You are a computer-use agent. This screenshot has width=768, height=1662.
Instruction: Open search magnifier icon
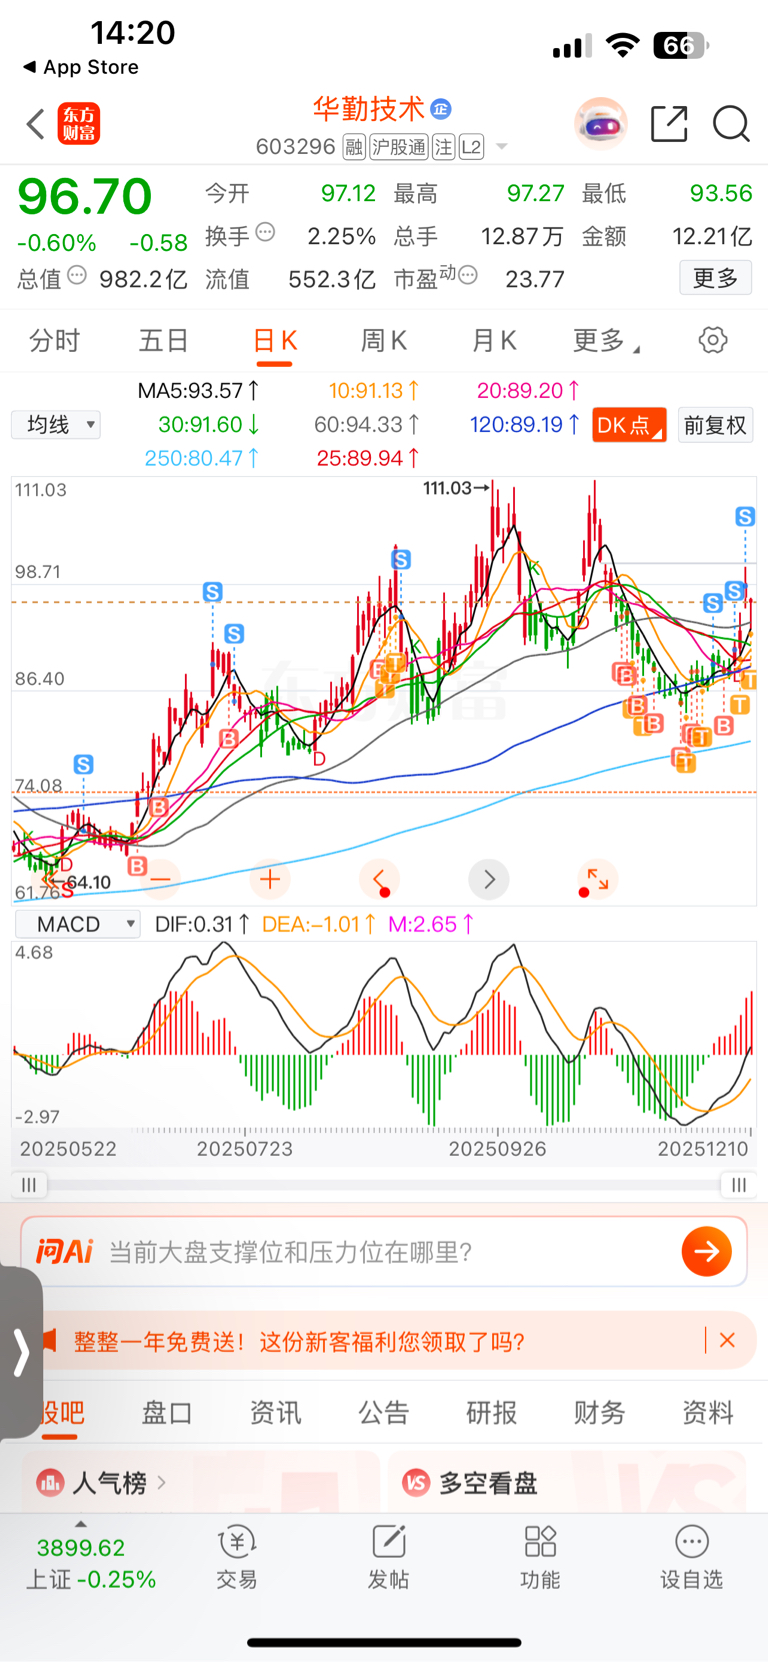click(x=731, y=124)
